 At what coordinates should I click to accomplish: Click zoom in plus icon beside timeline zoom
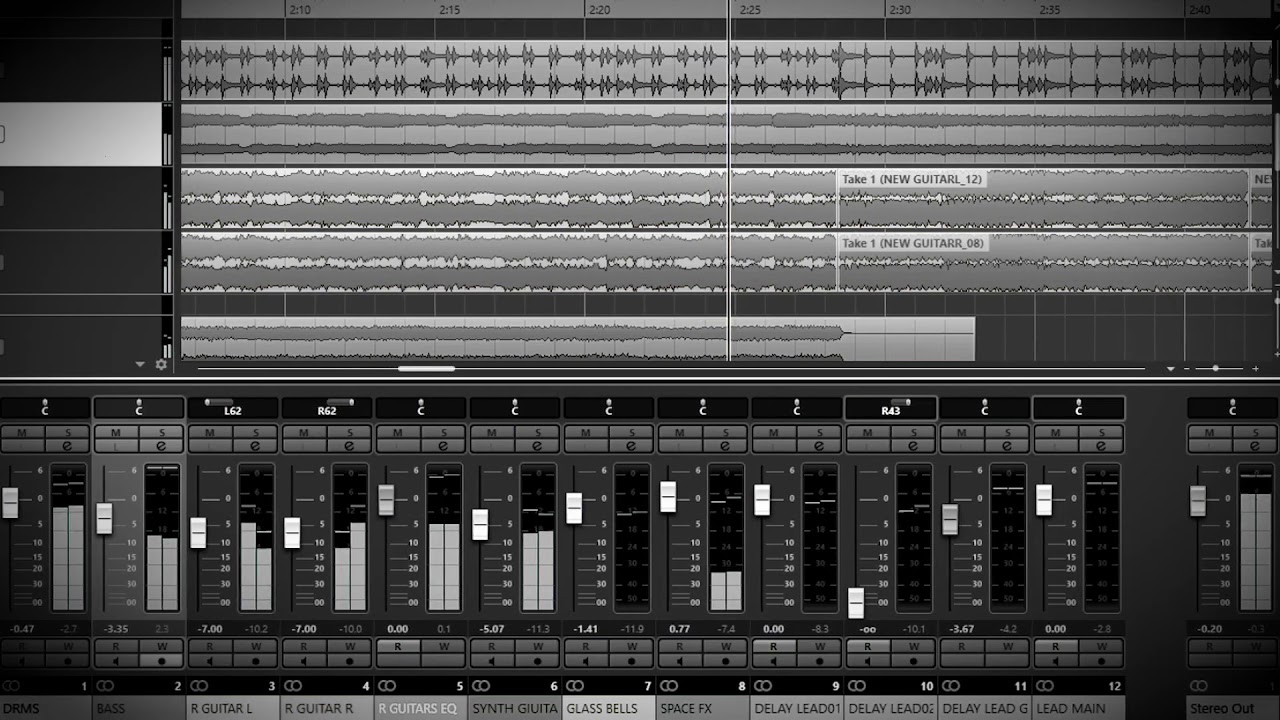click(1256, 369)
